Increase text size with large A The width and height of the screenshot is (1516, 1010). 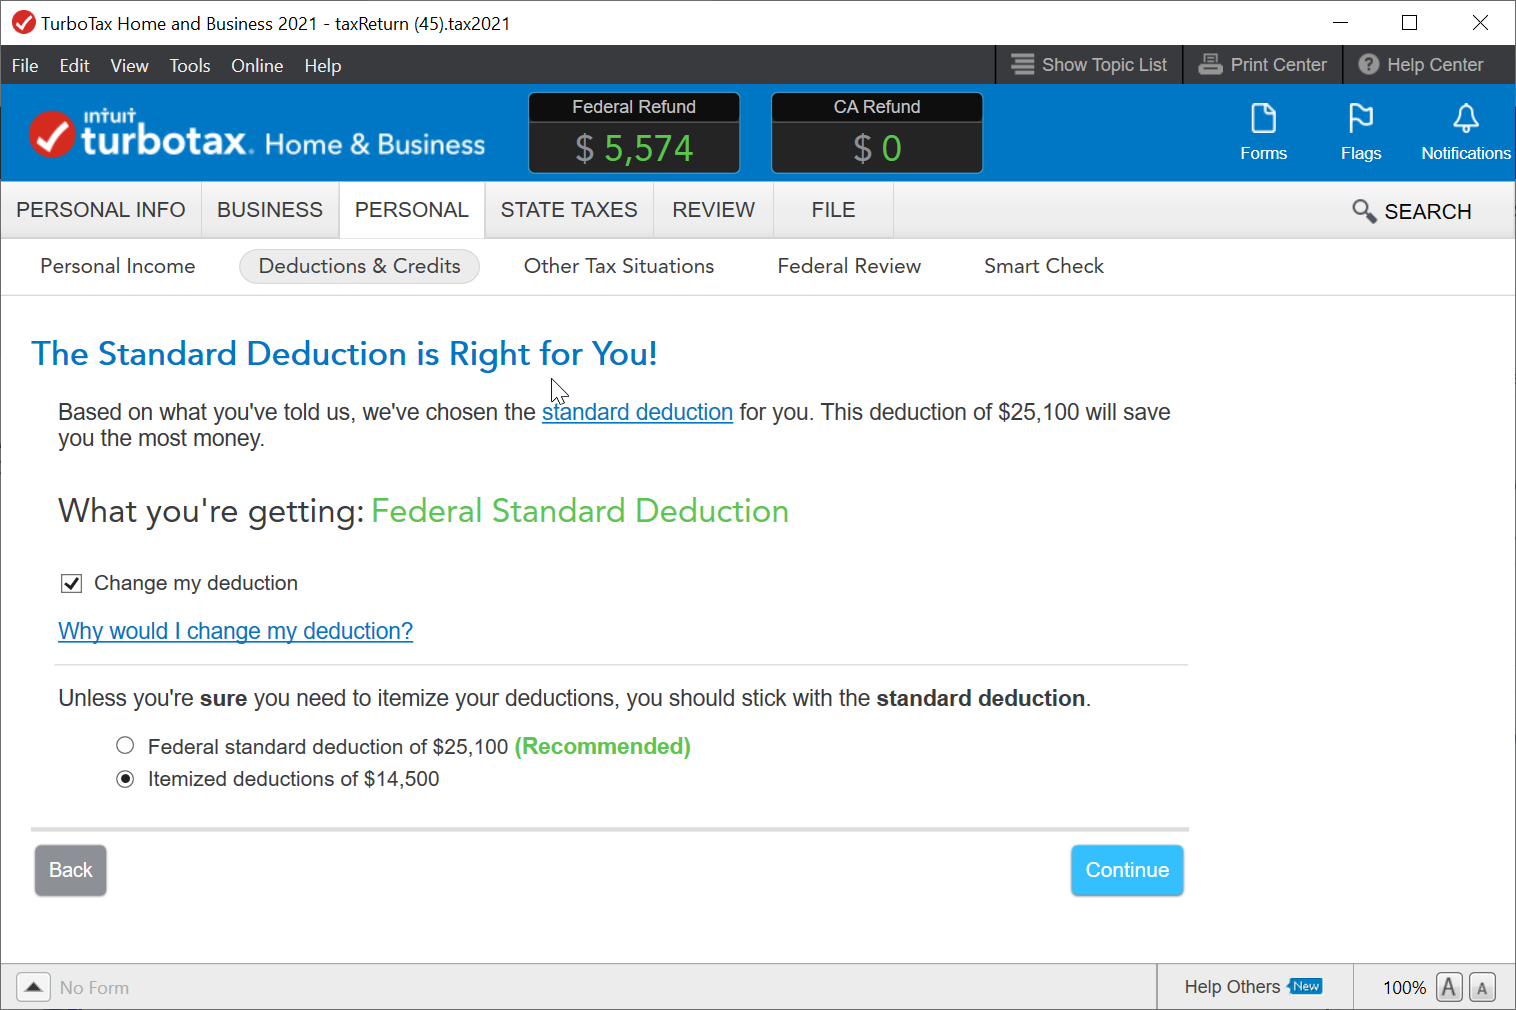(1449, 987)
